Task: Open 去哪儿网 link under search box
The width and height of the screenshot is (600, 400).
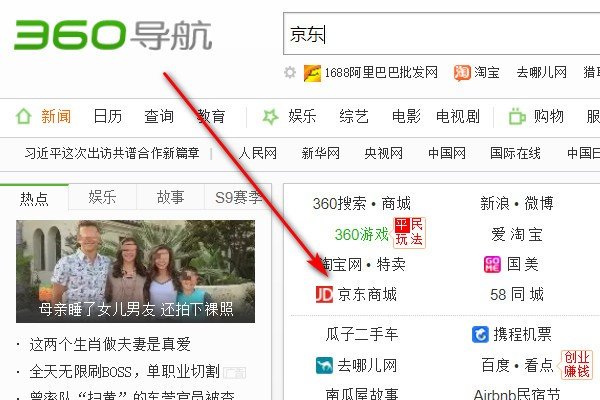Action: tap(541, 72)
